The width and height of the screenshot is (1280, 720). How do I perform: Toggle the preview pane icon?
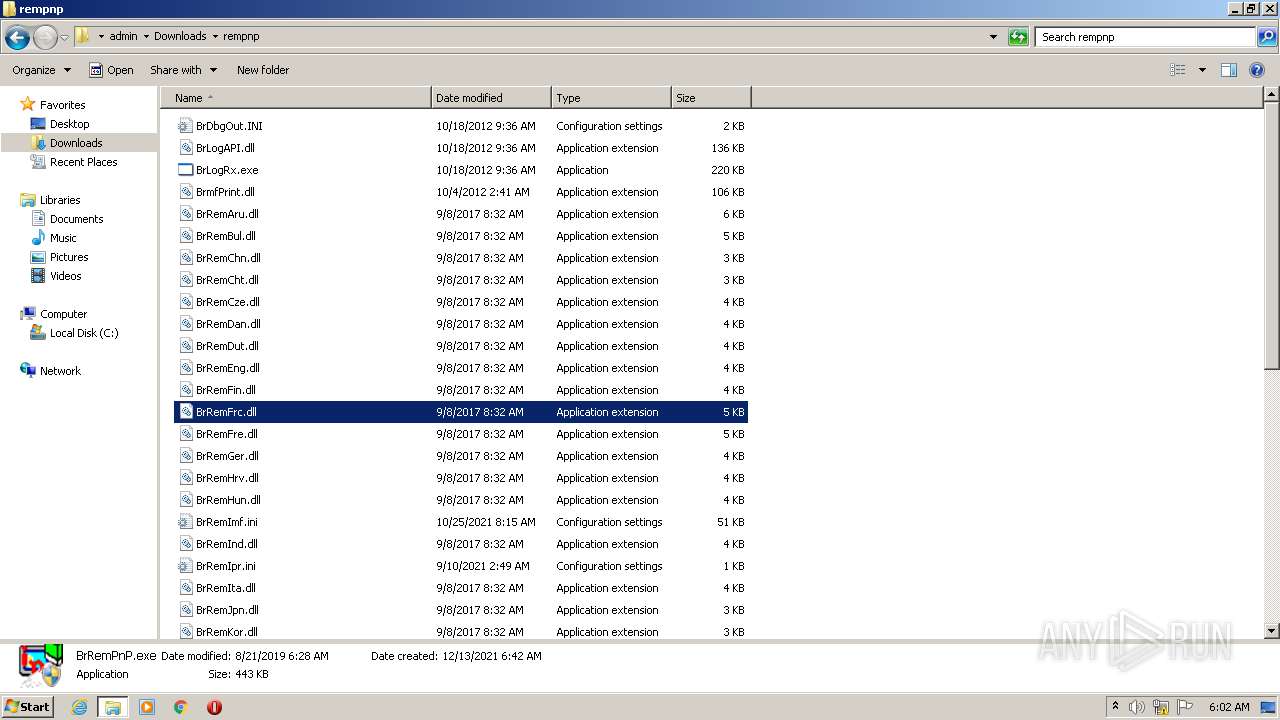1229,70
